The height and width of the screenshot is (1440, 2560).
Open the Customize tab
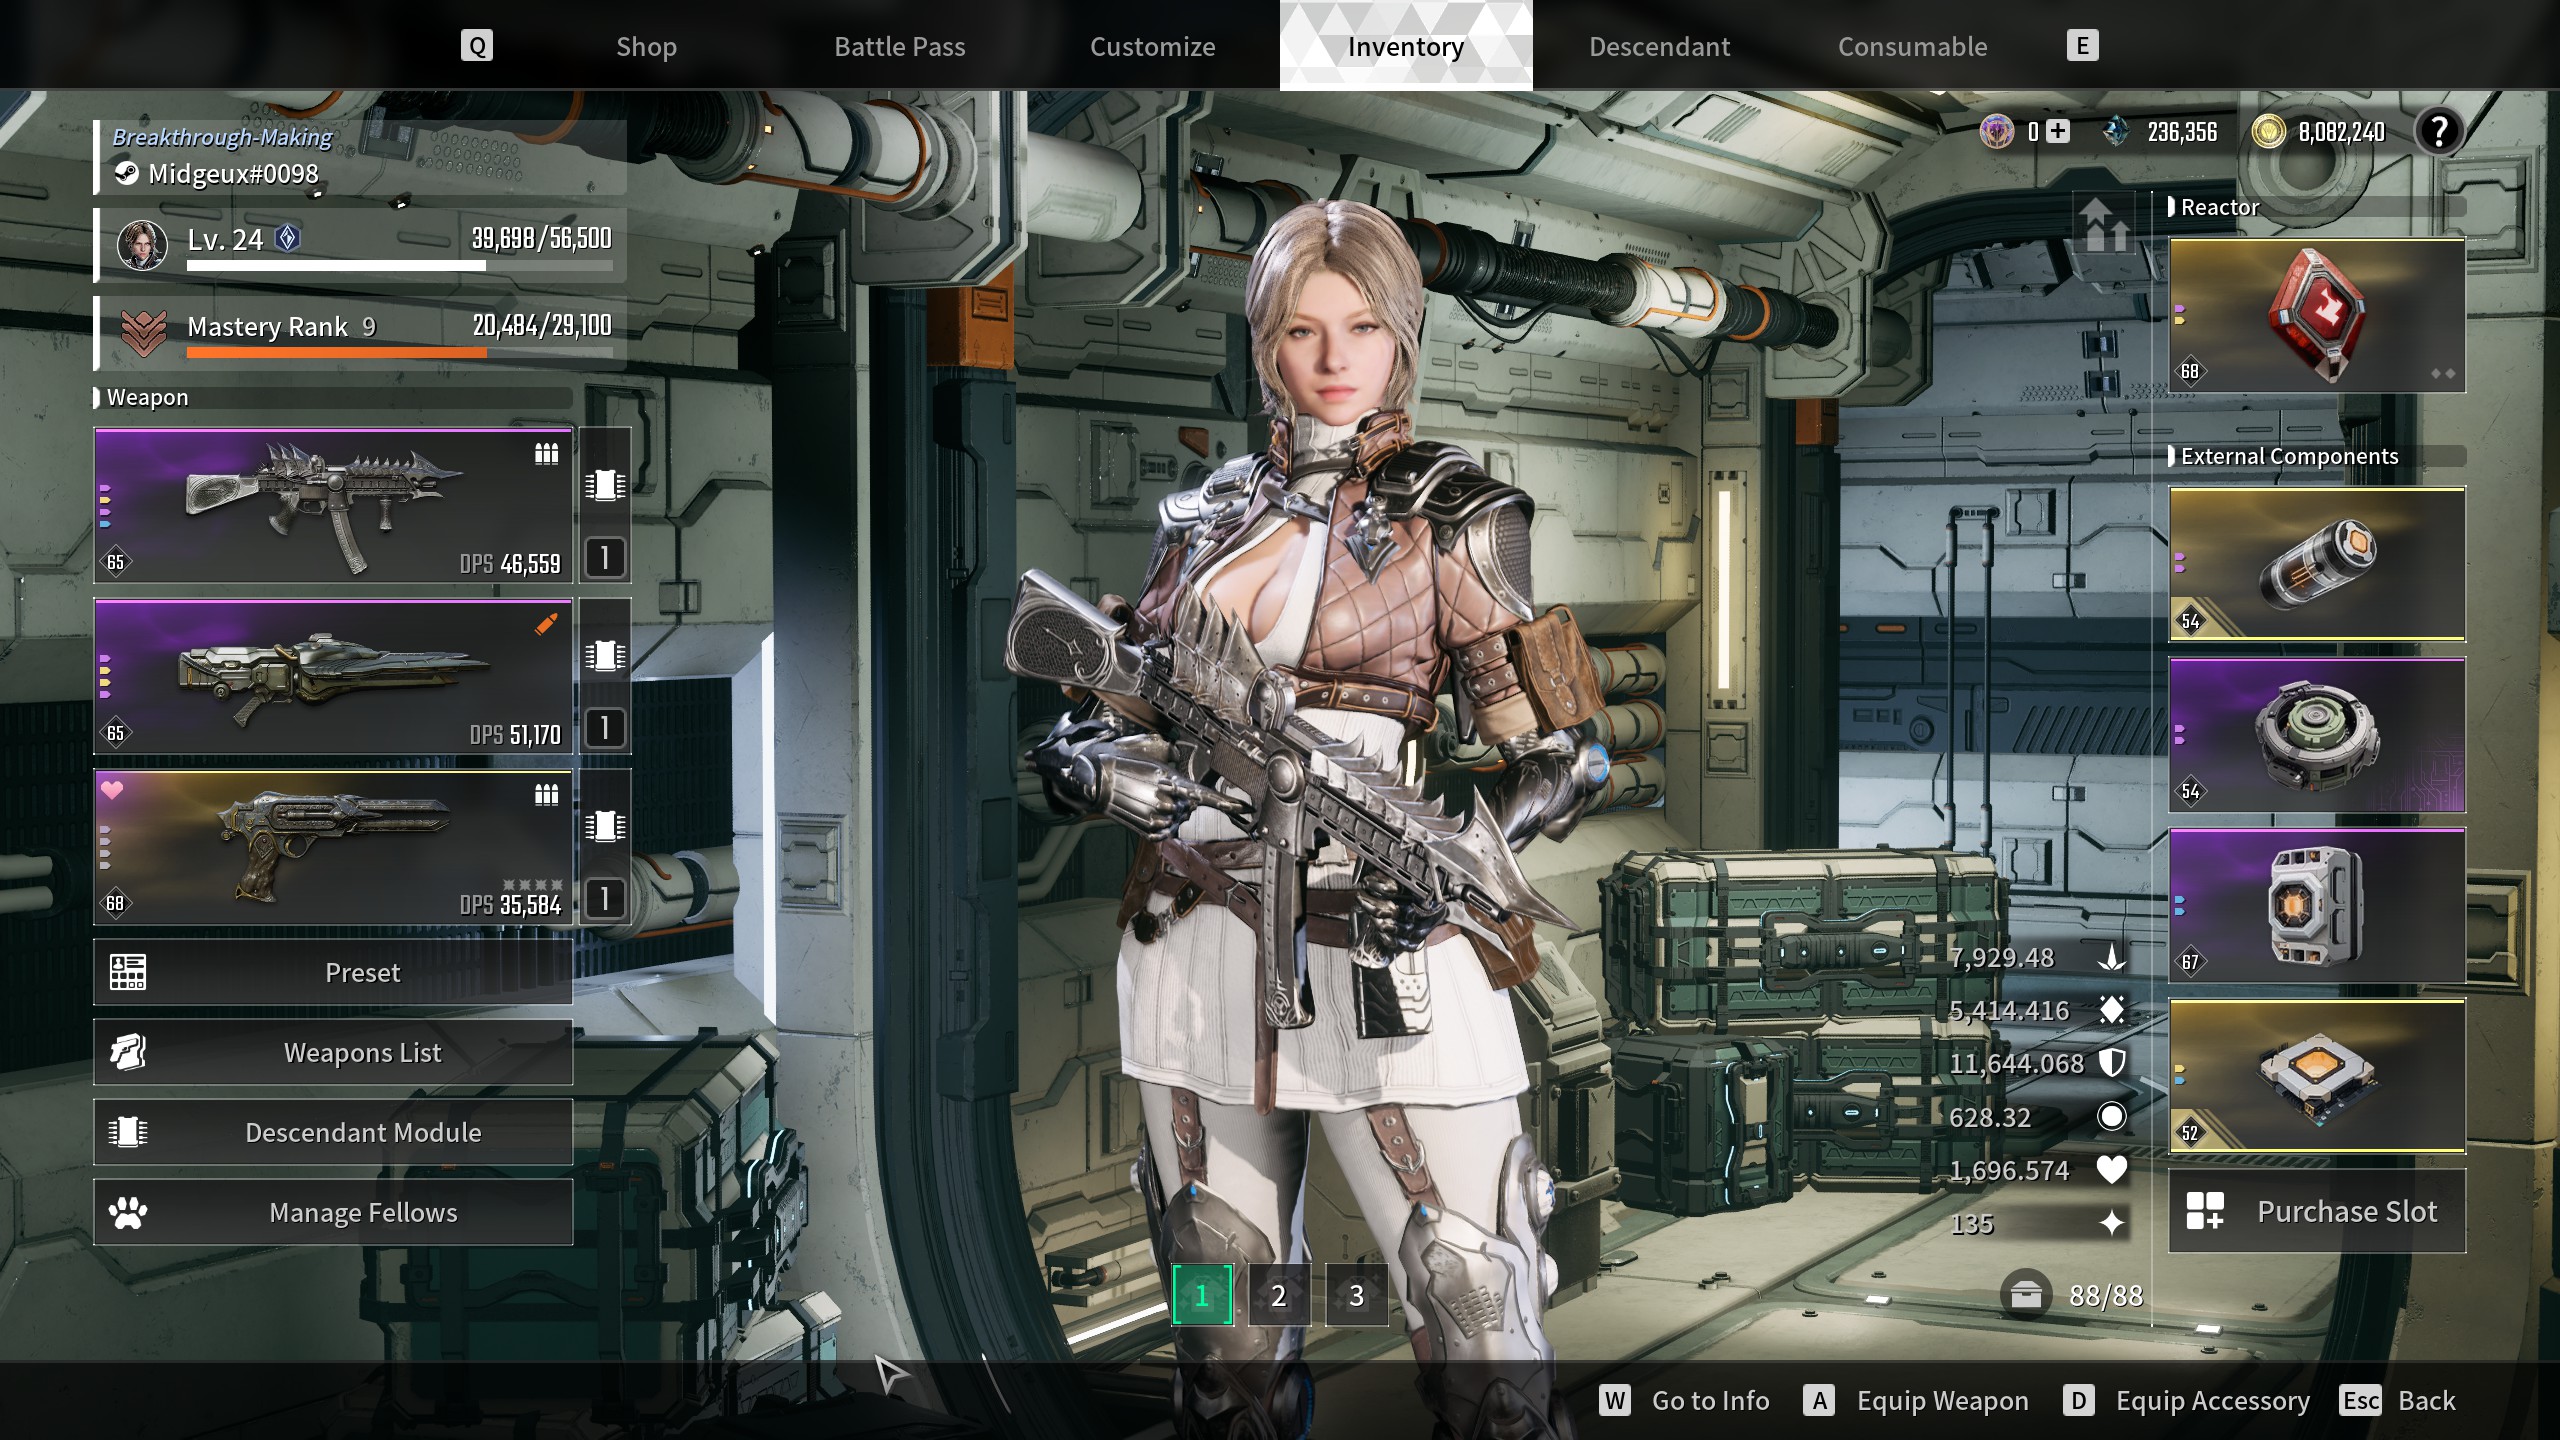pos(1152,46)
